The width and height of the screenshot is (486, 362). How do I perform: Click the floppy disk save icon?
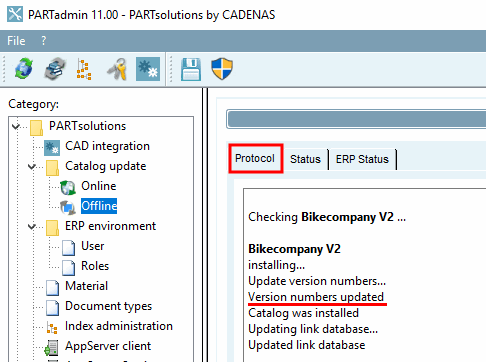tap(191, 69)
